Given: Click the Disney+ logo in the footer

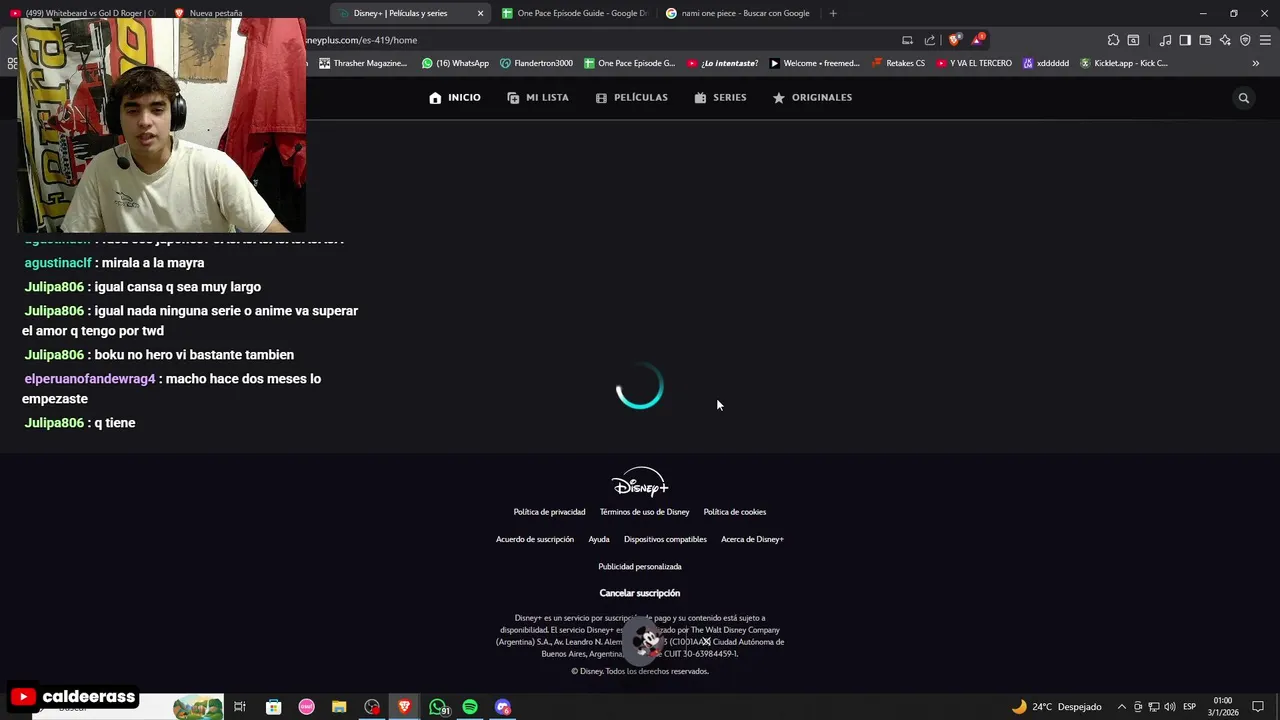Looking at the screenshot, I should (x=640, y=482).
